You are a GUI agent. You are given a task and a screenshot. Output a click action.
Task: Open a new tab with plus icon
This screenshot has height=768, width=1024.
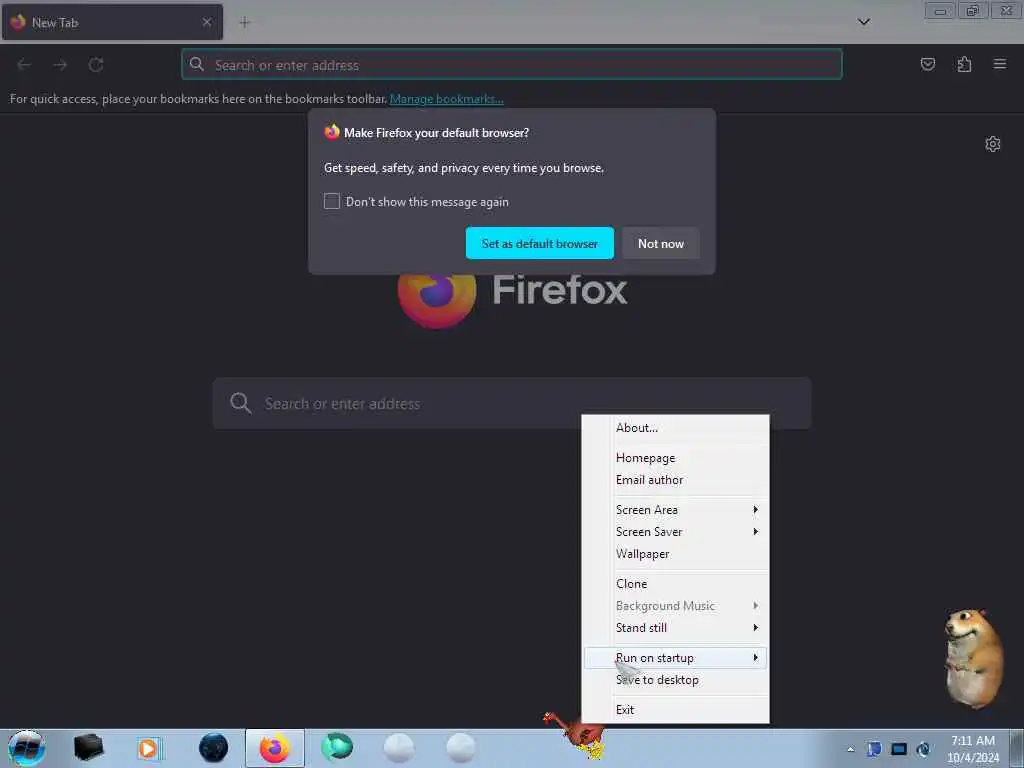coord(244,22)
